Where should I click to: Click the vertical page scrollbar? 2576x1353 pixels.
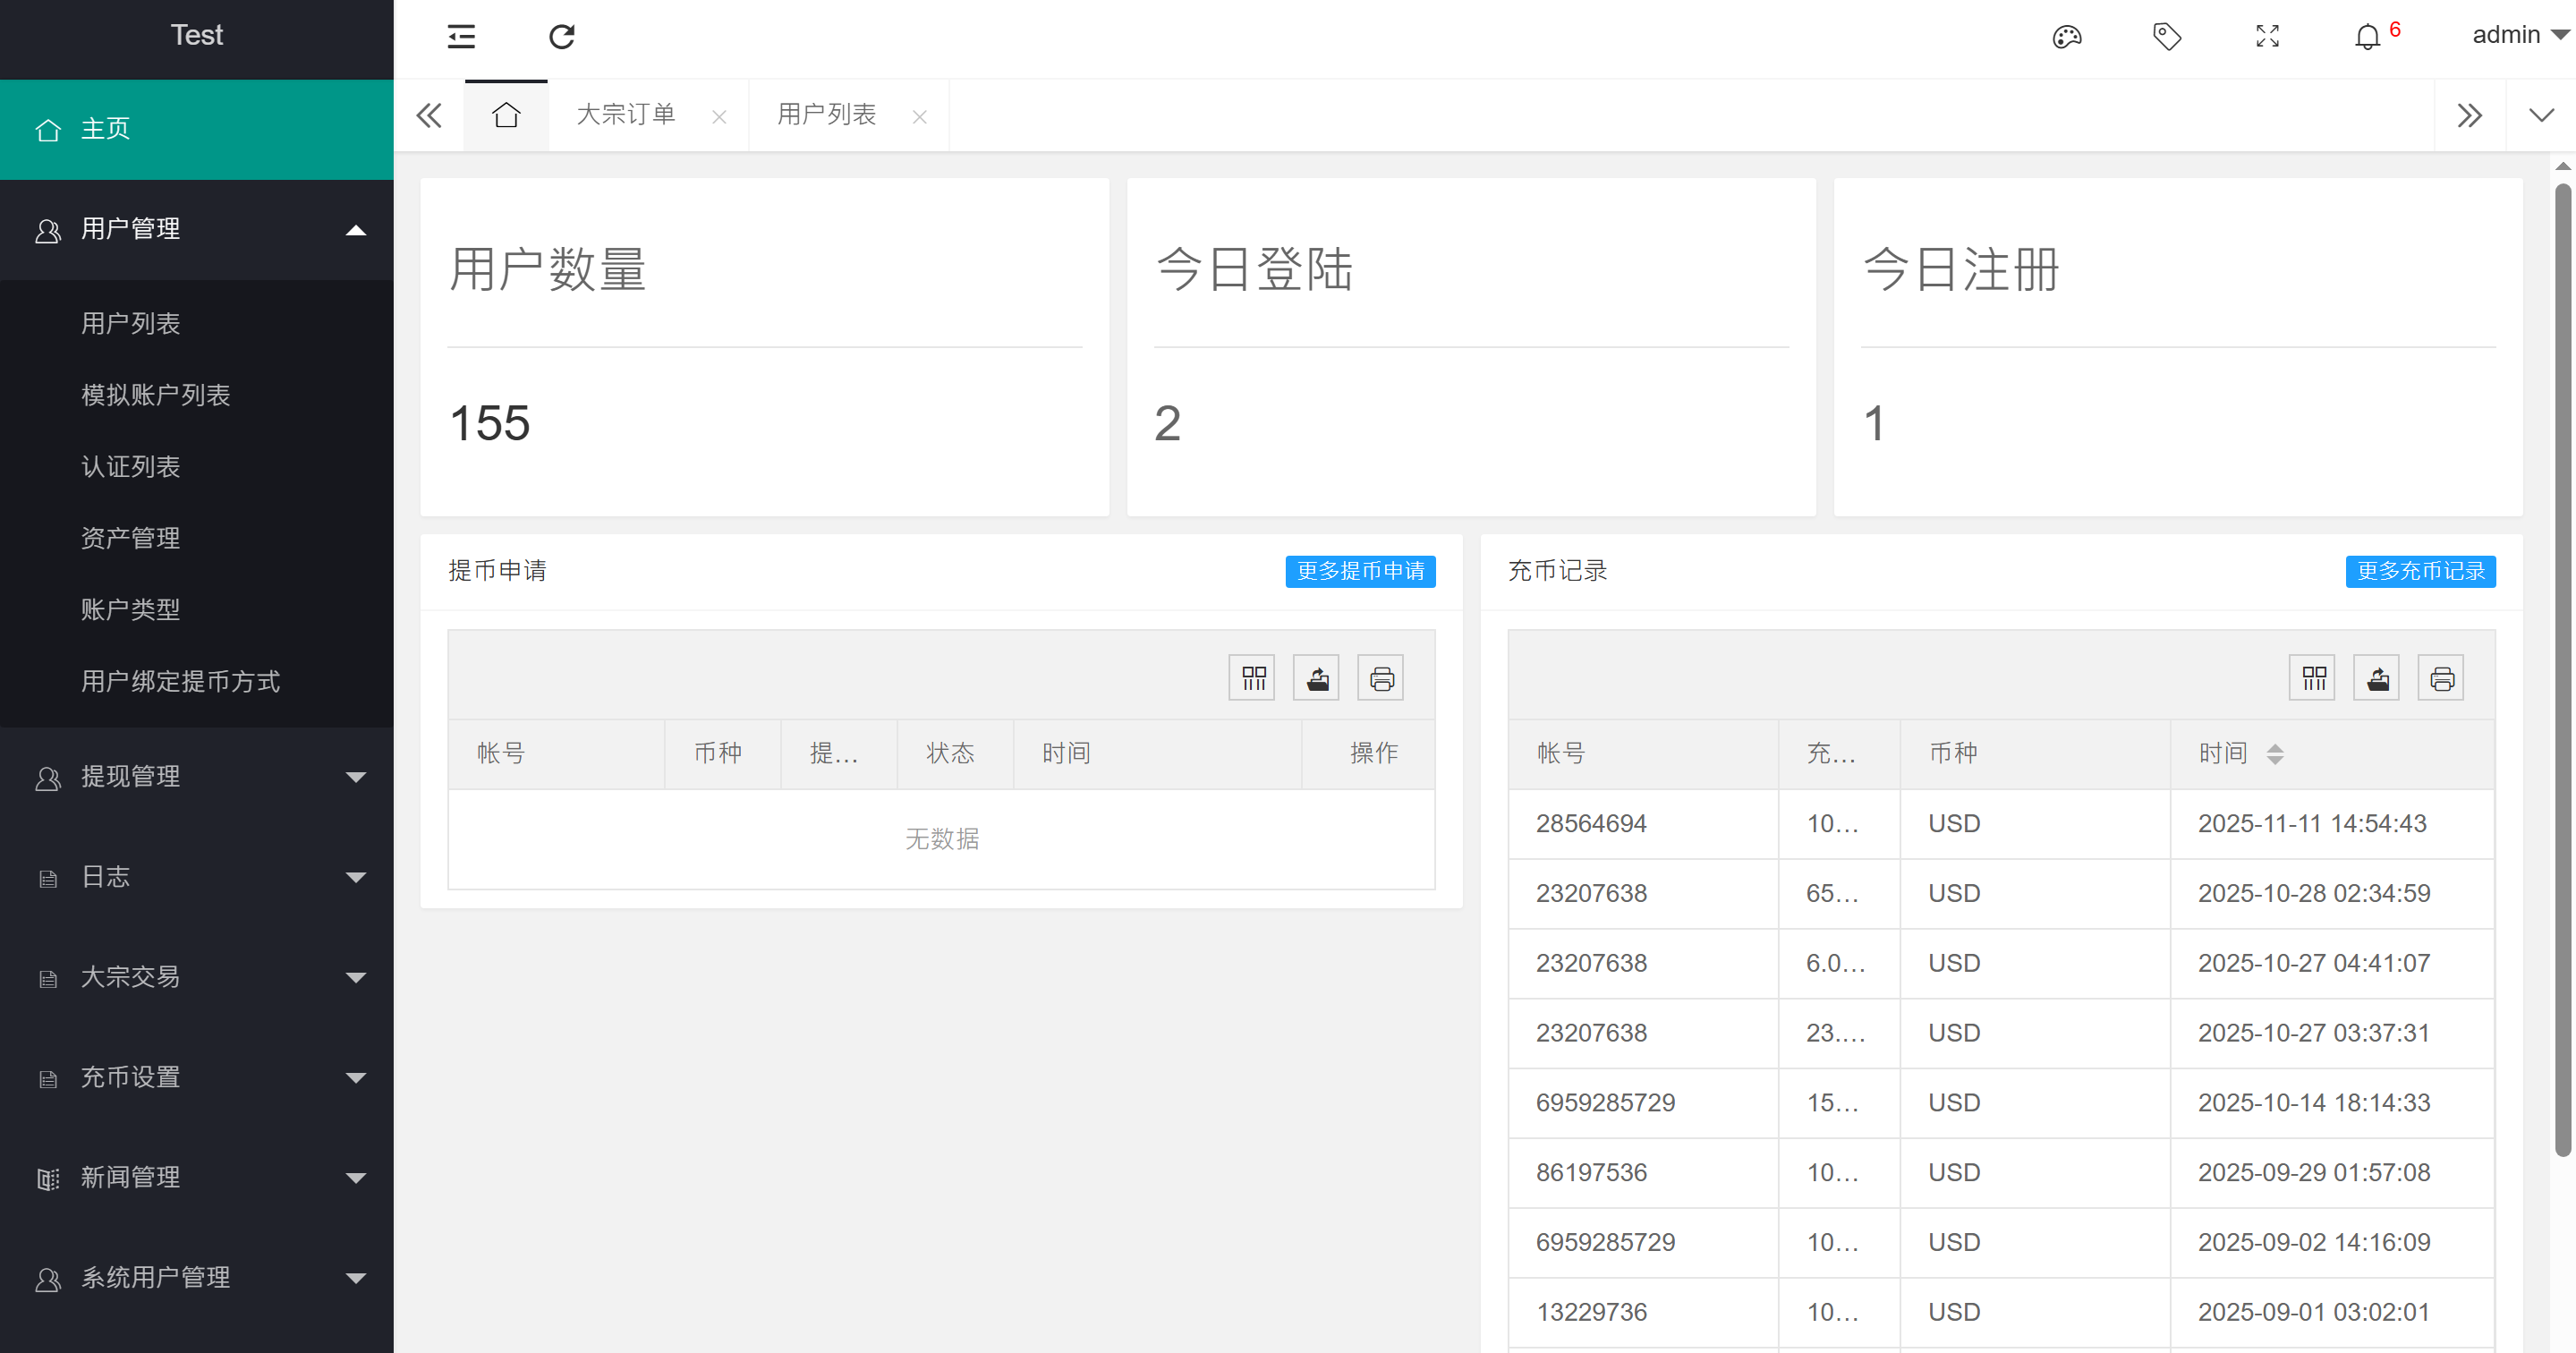point(2562,670)
